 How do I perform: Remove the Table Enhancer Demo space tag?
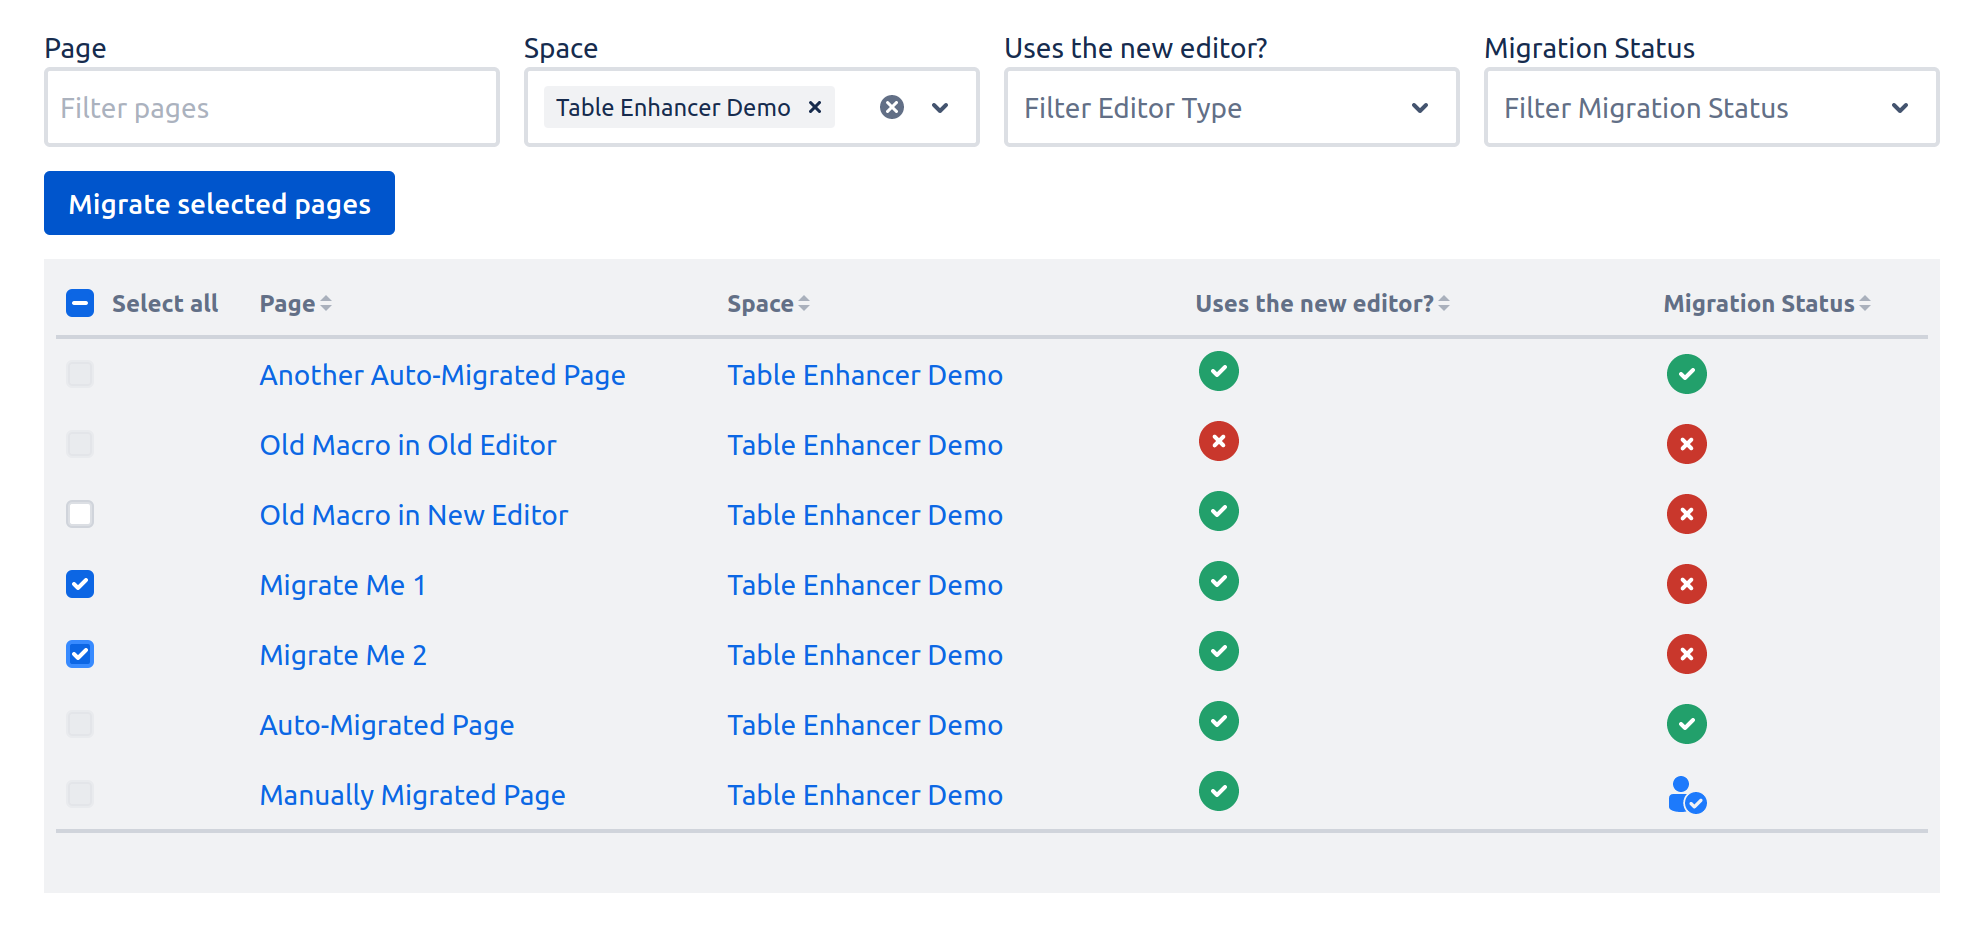814,107
